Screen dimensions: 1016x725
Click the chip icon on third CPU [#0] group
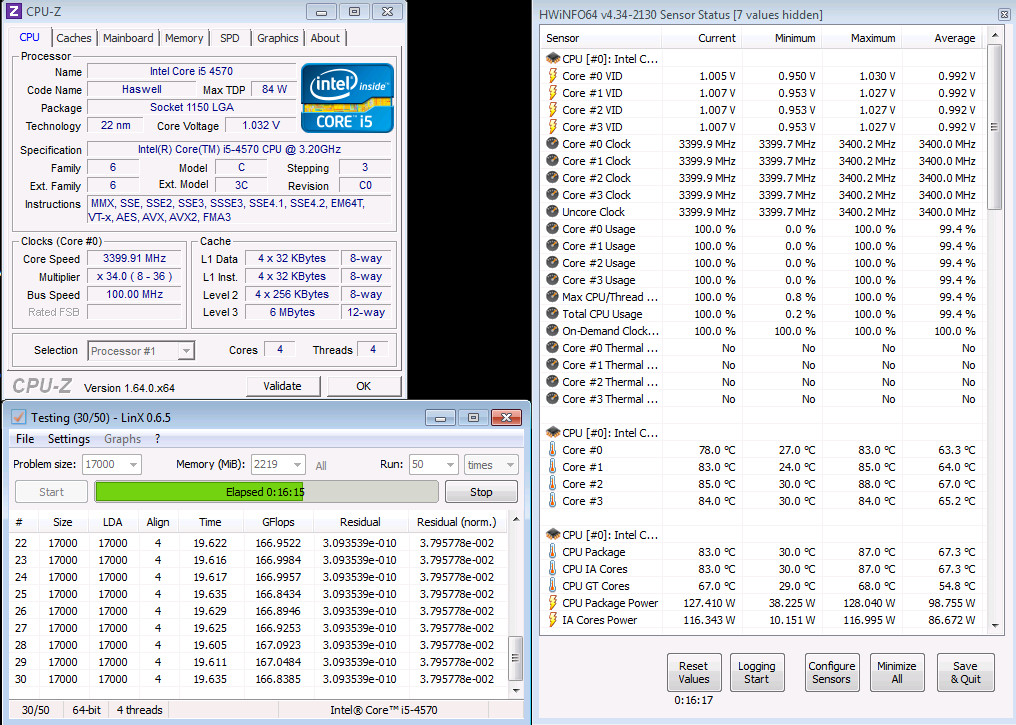tap(553, 535)
